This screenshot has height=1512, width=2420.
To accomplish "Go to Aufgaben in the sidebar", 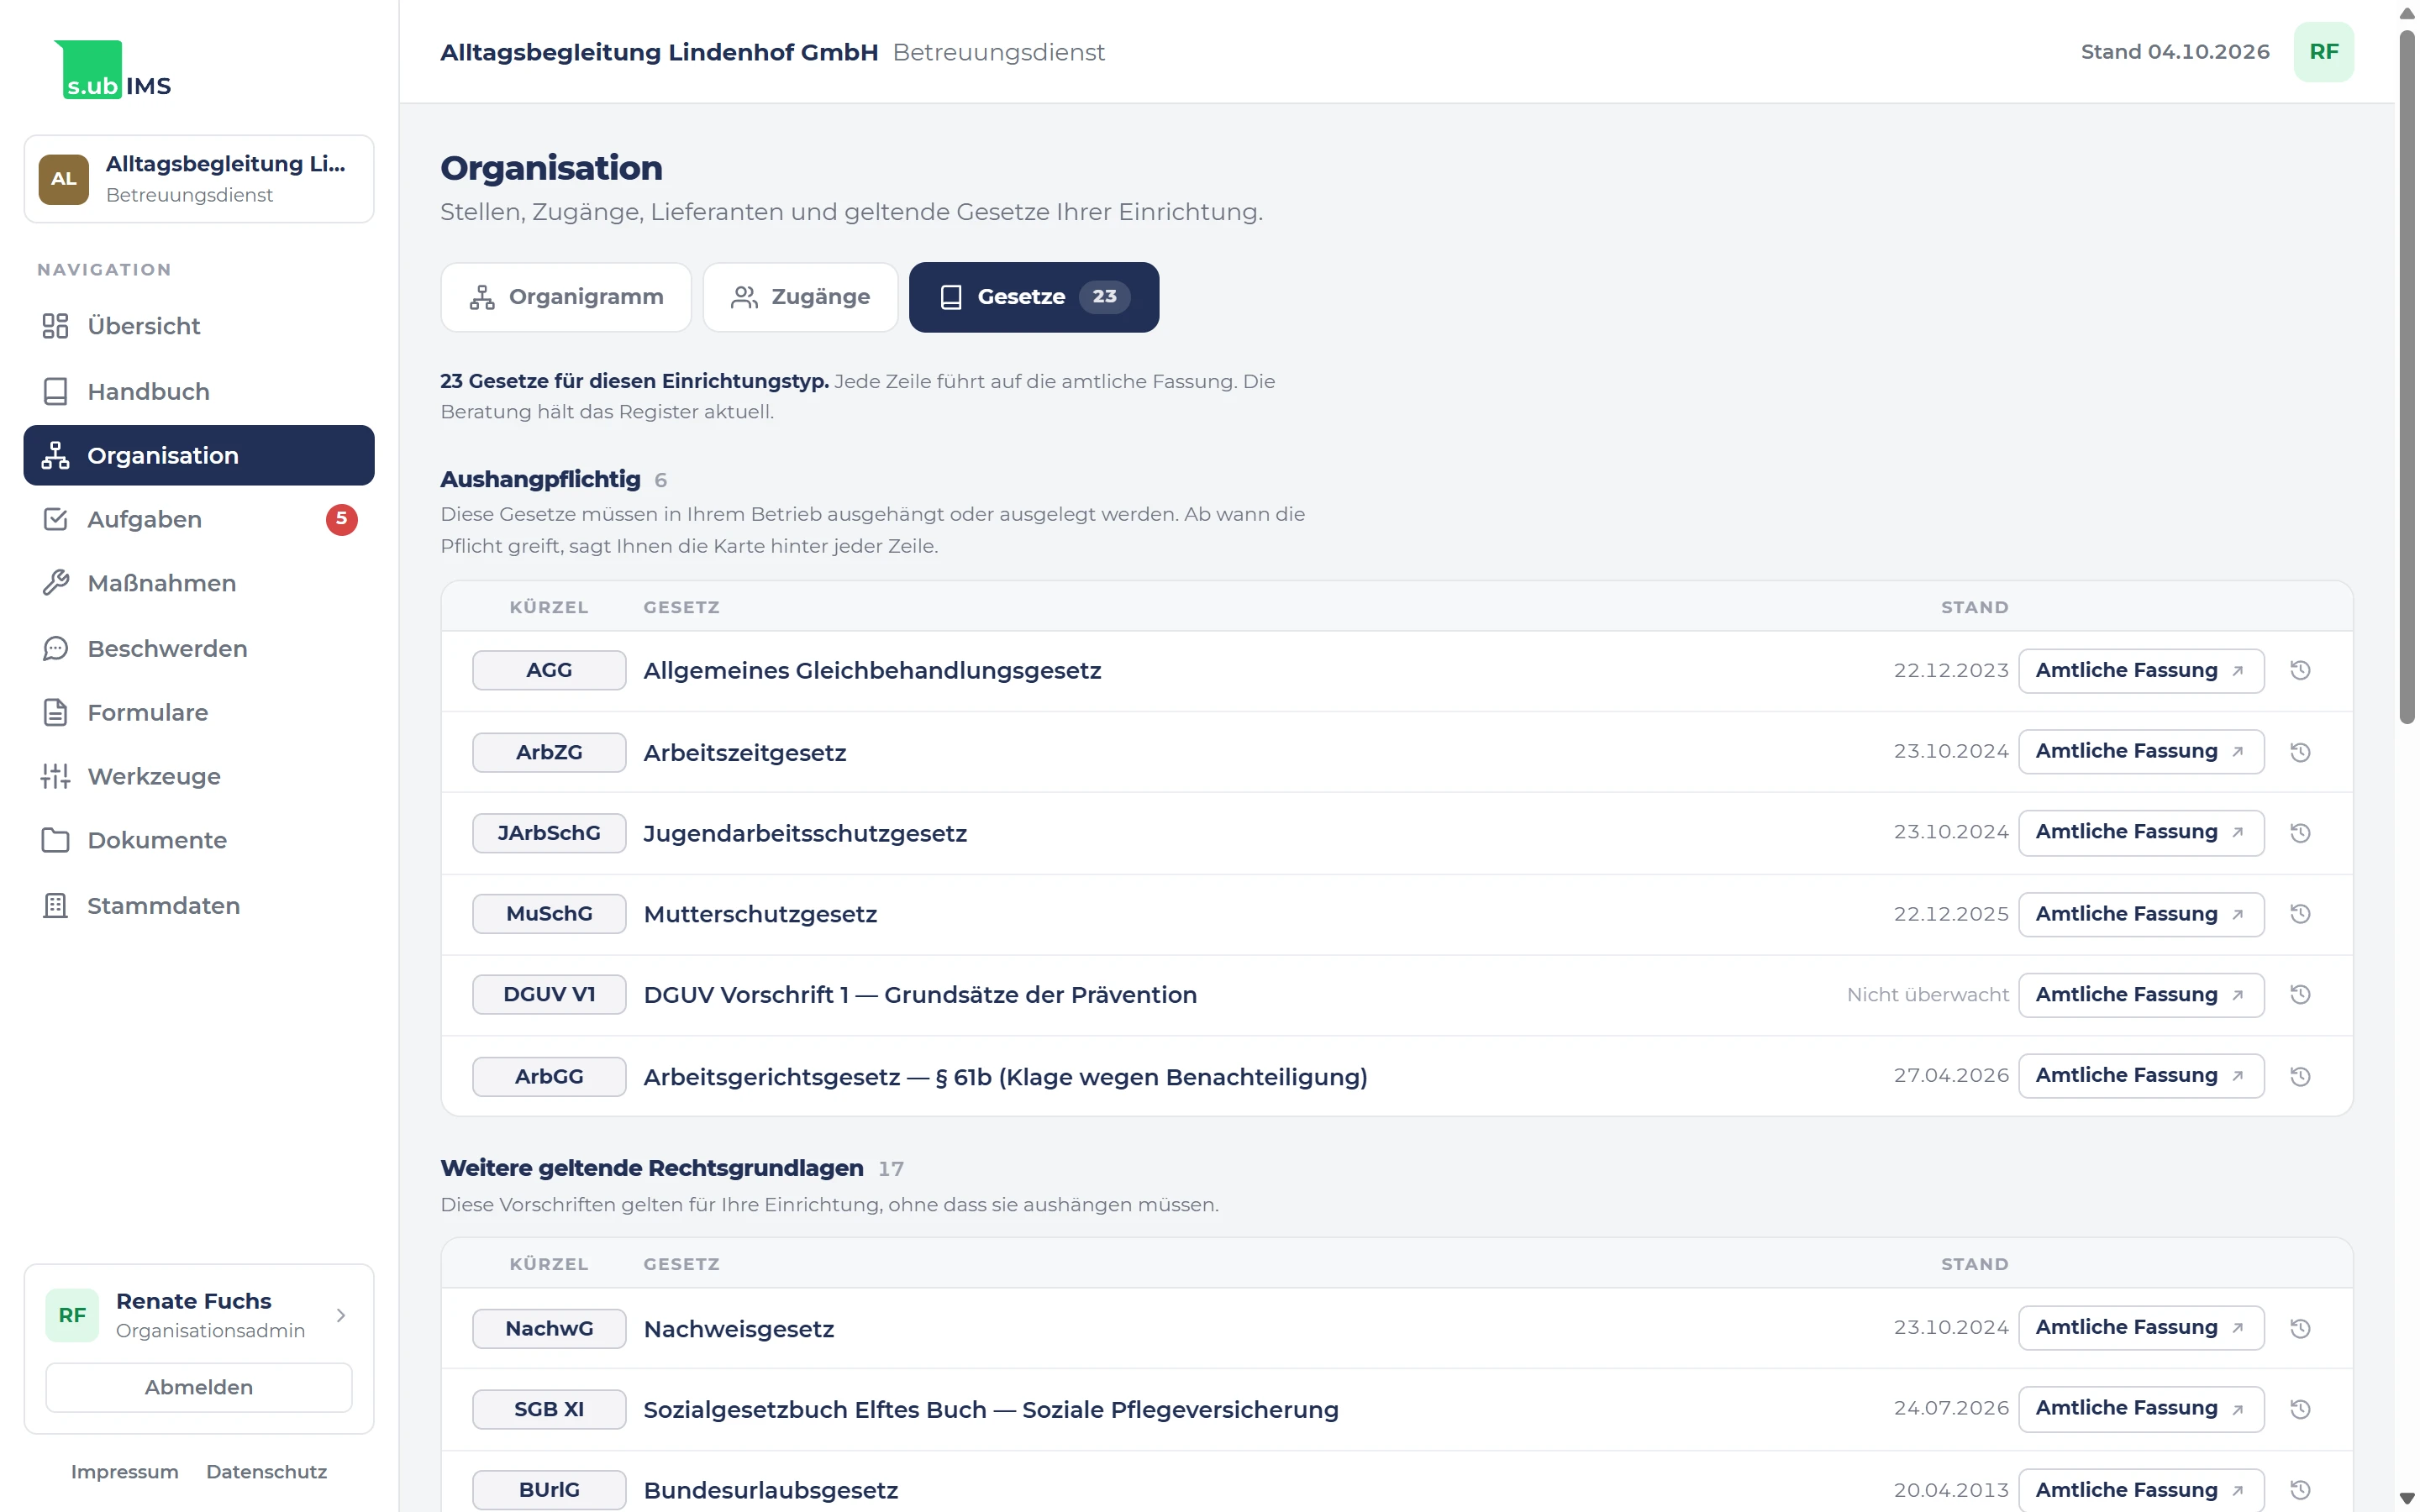I will click(199, 519).
